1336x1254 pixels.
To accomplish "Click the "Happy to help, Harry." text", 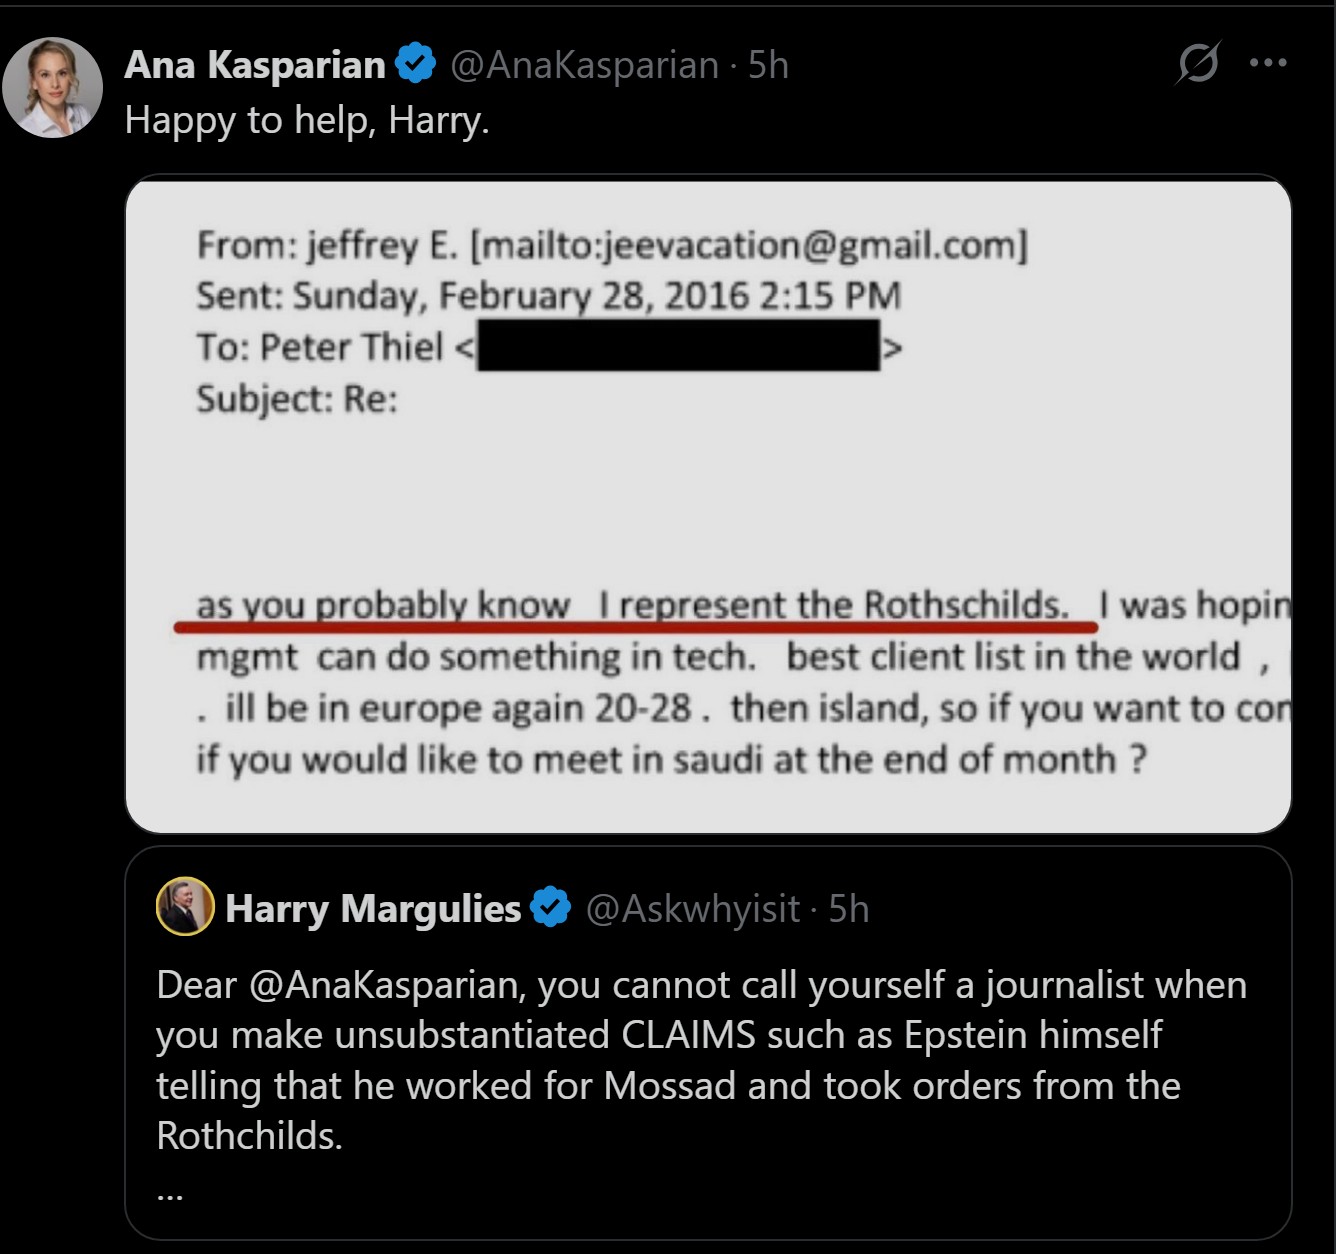I will click(307, 120).
